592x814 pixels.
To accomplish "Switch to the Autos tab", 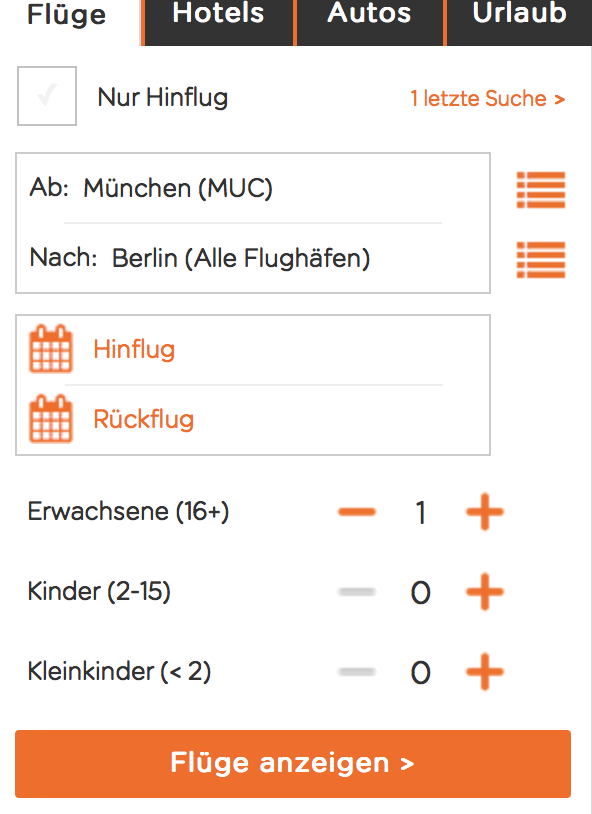I will (369, 21).
